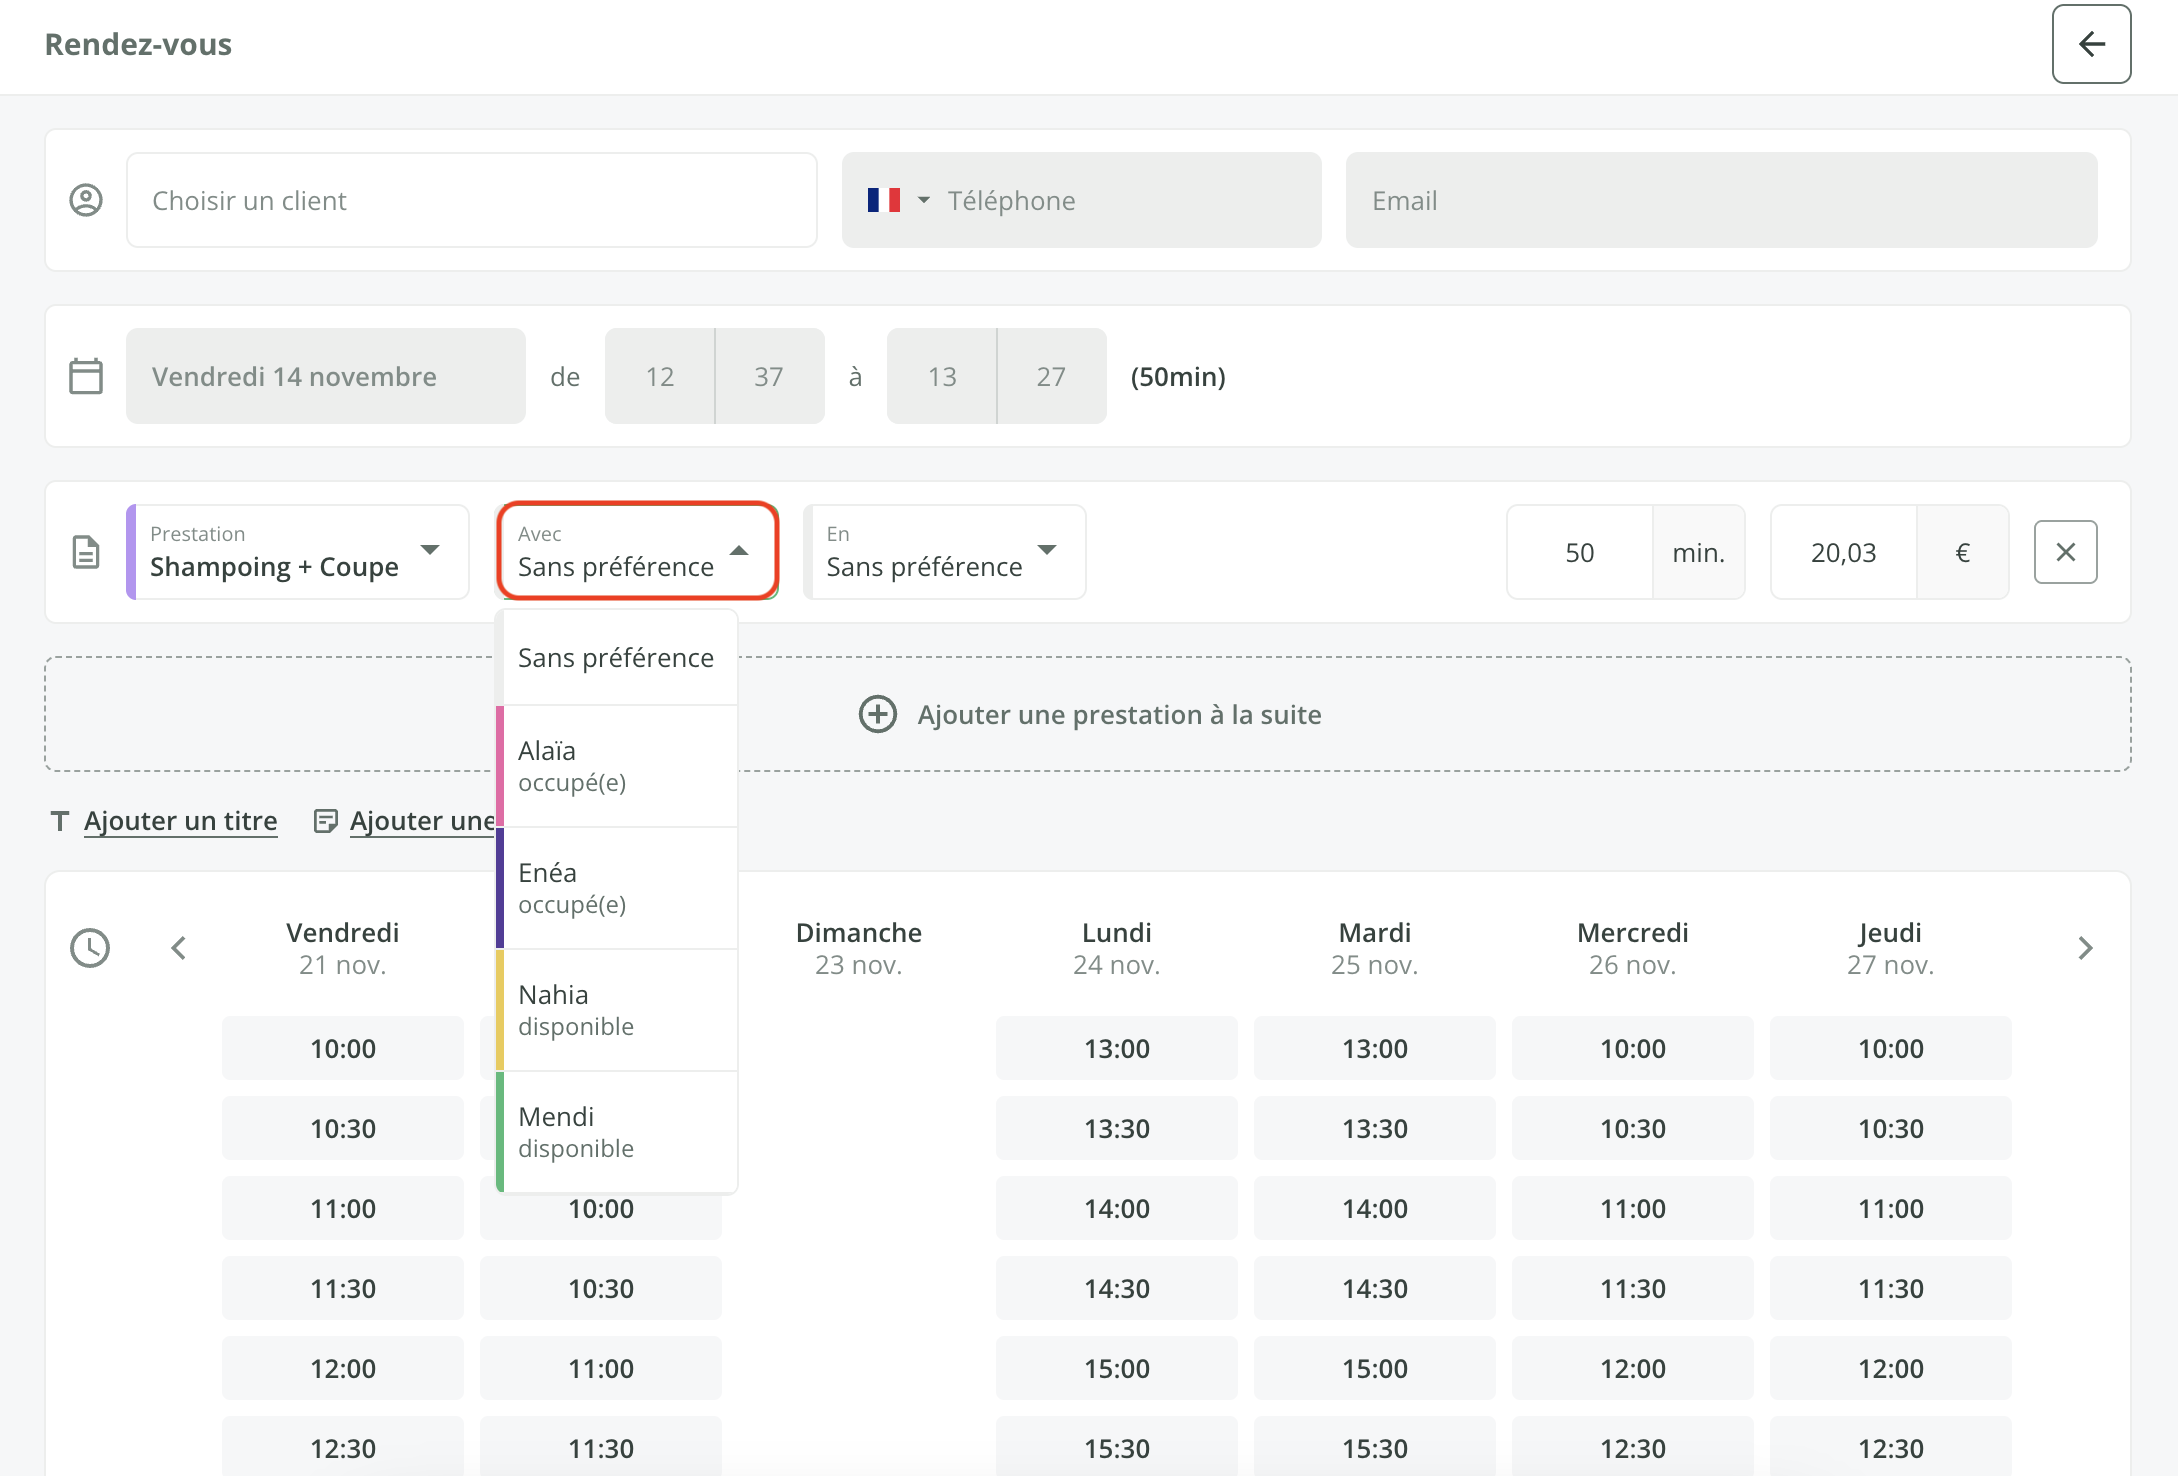Select the 10:00 slot on Jeudi 27 nov.
Screen dimensions: 2178x1476
tap(1890, 1048)
